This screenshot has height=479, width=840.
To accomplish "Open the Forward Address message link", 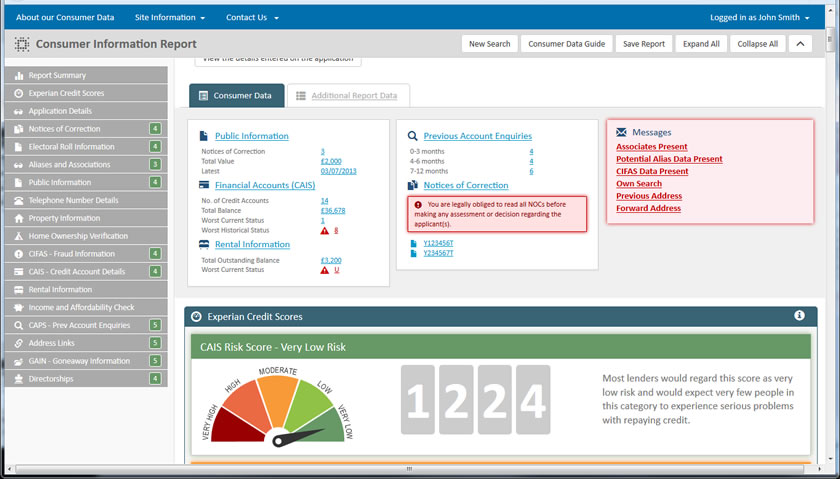I will tap(648, 208).
